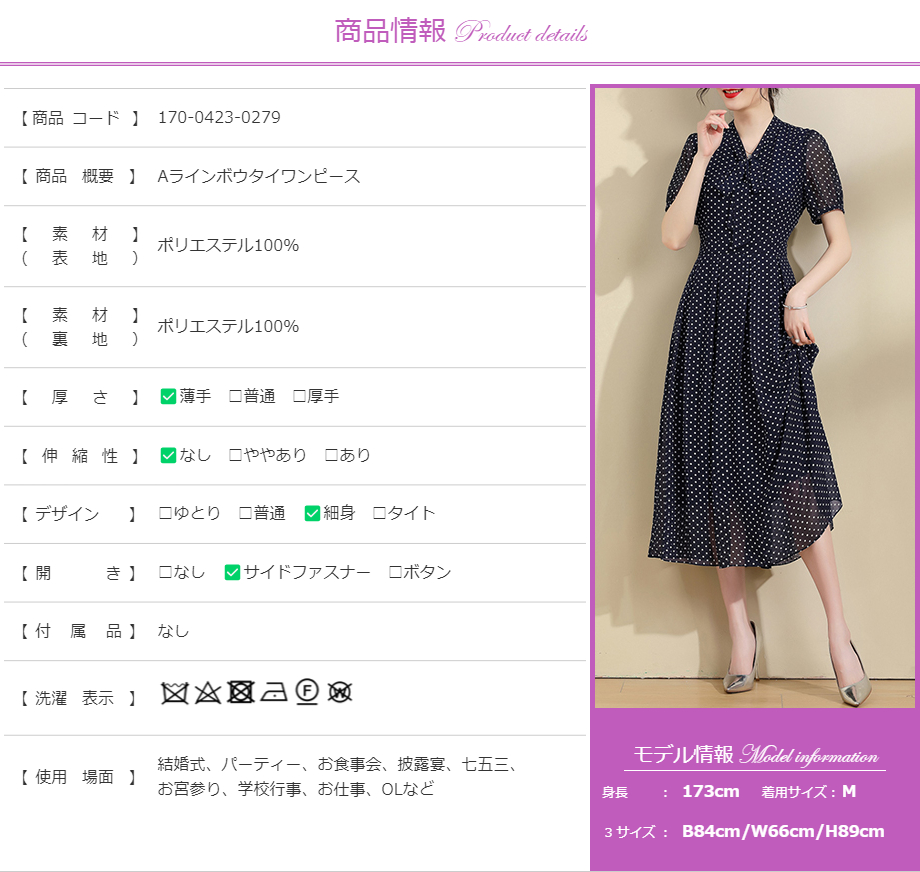Click the low-heat iron symbol
Viewport: 920px width, 872px height.
pyautogui.click(x=274, y=692)
